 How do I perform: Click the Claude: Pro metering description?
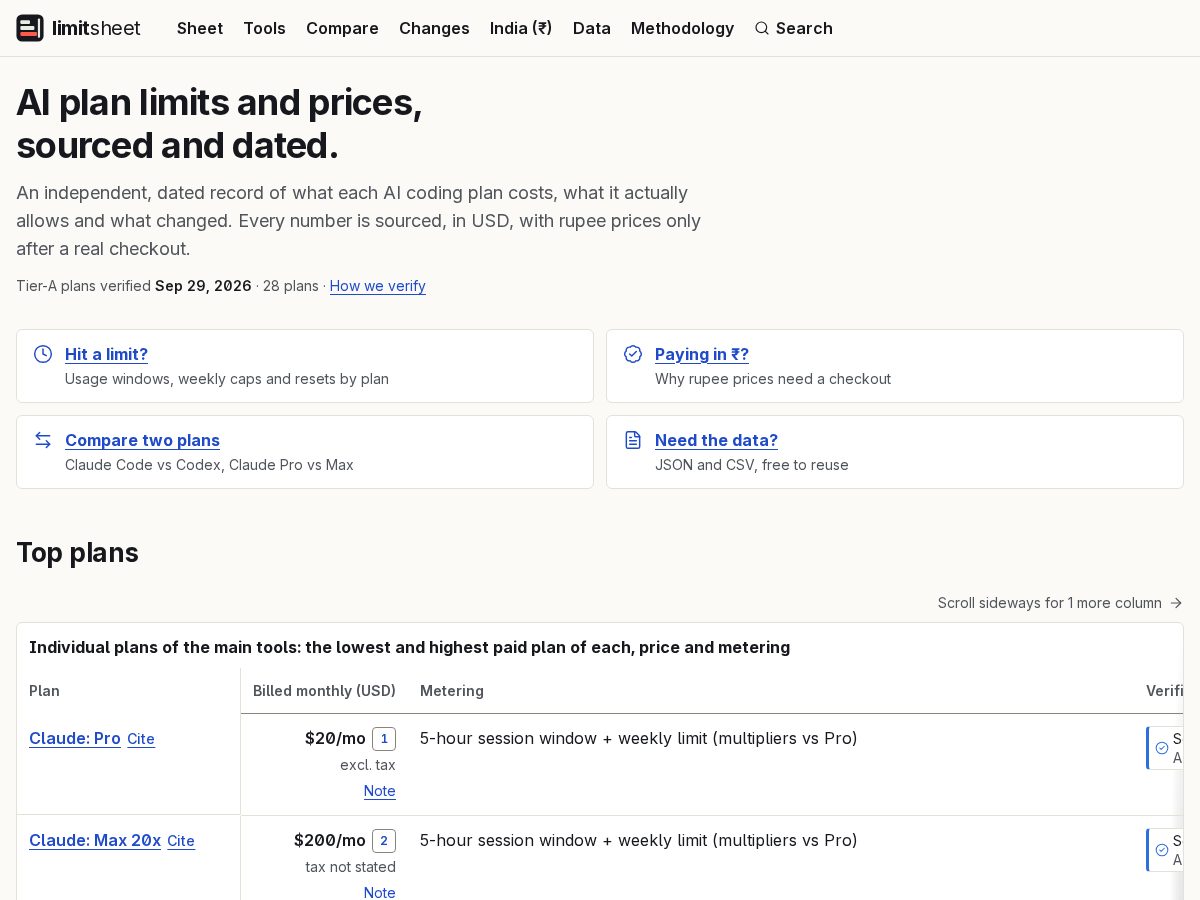[x=639, y=738]
